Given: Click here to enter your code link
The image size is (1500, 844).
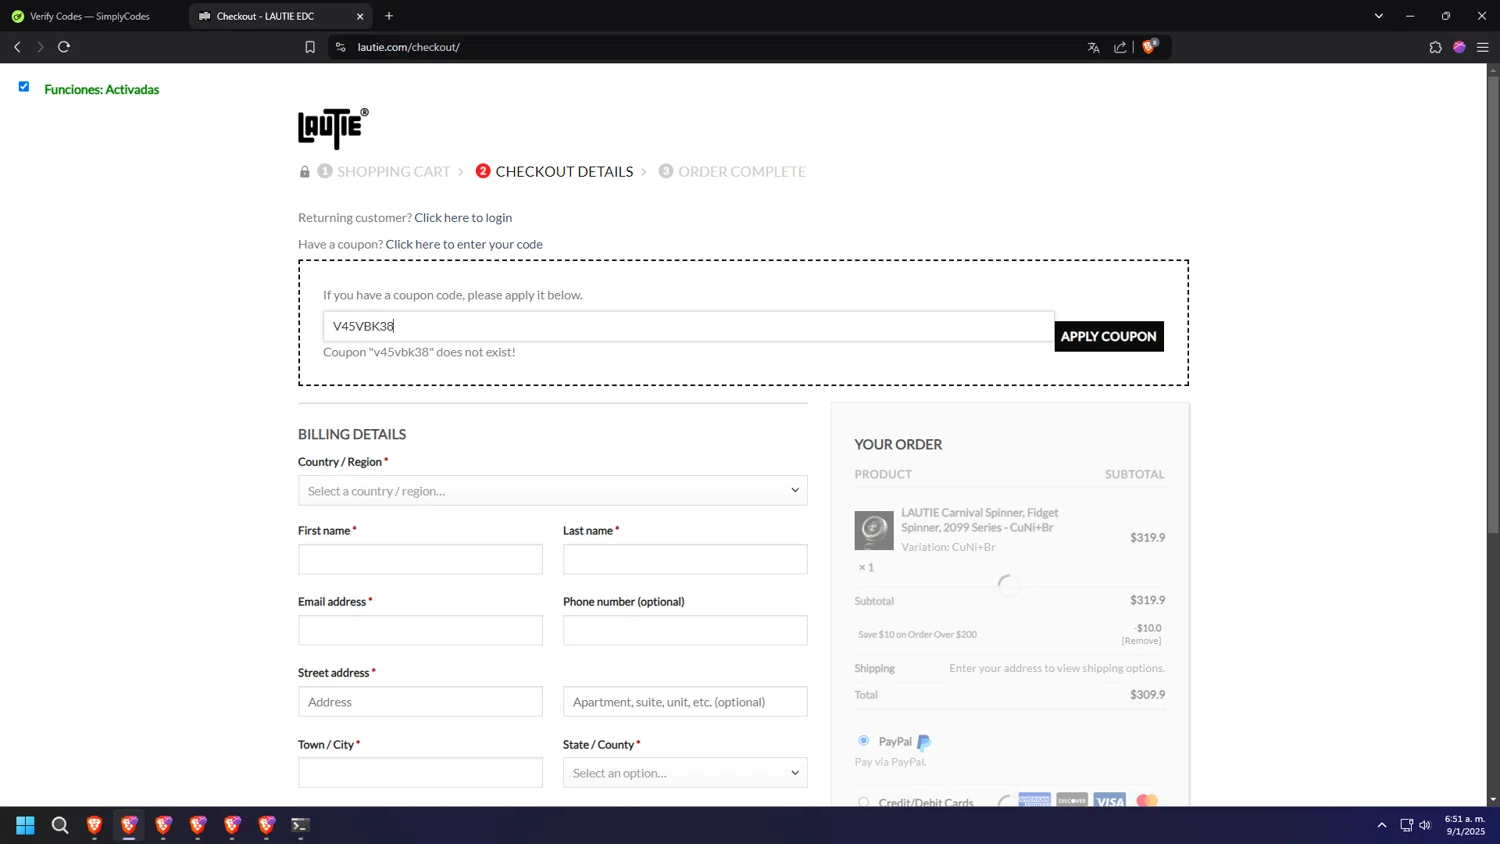Looking at the screenshot, I should [x=464, y=244].
